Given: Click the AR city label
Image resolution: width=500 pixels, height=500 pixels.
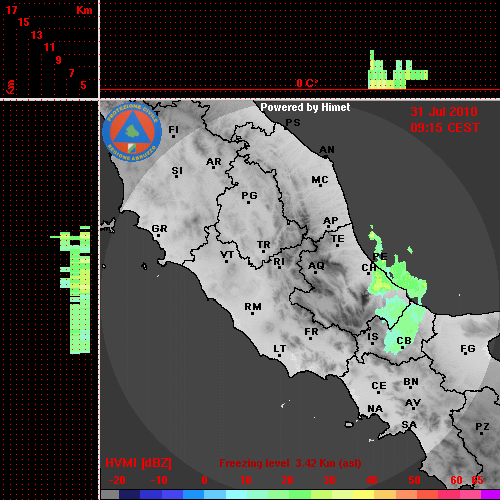Looking at the screenshot, I should (214, 162).
